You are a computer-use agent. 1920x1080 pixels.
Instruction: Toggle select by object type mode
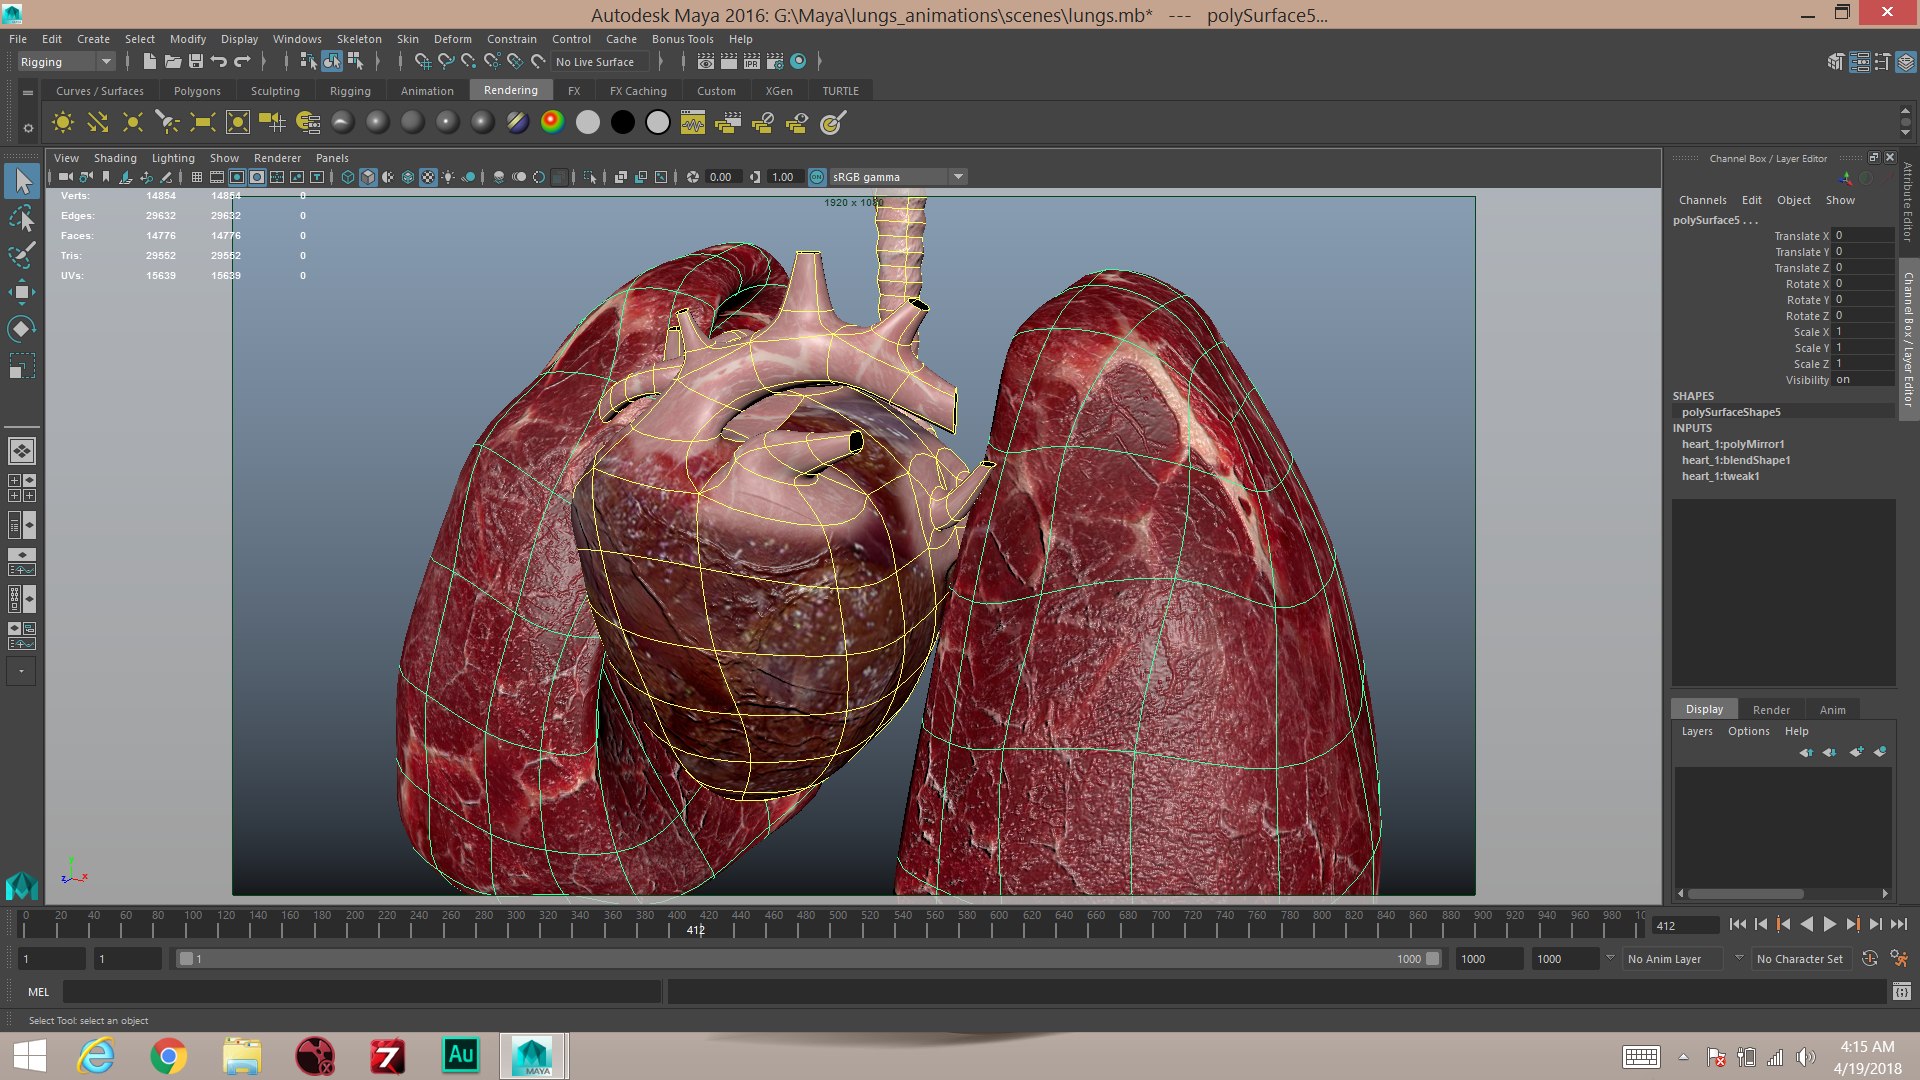pyautogui.click(x=332, y=62)
